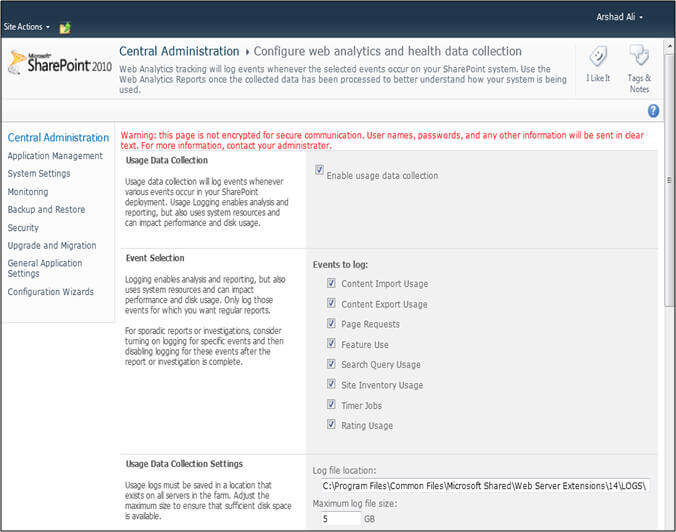676x532 pixels.
Task: Toggle the Page Requests checkbox
Action: click(331, 323)
